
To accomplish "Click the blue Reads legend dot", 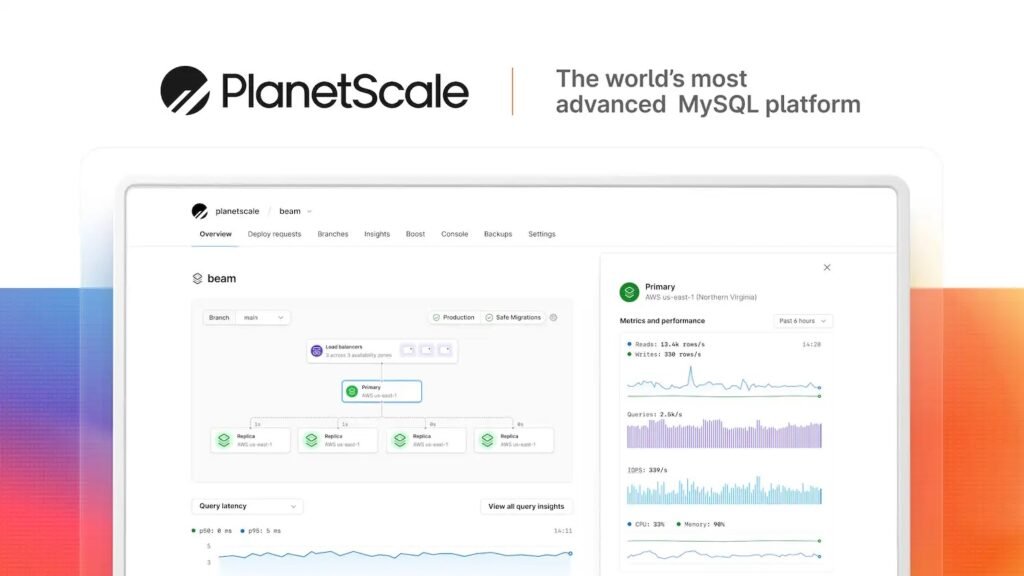I will (x=628, y=345).
